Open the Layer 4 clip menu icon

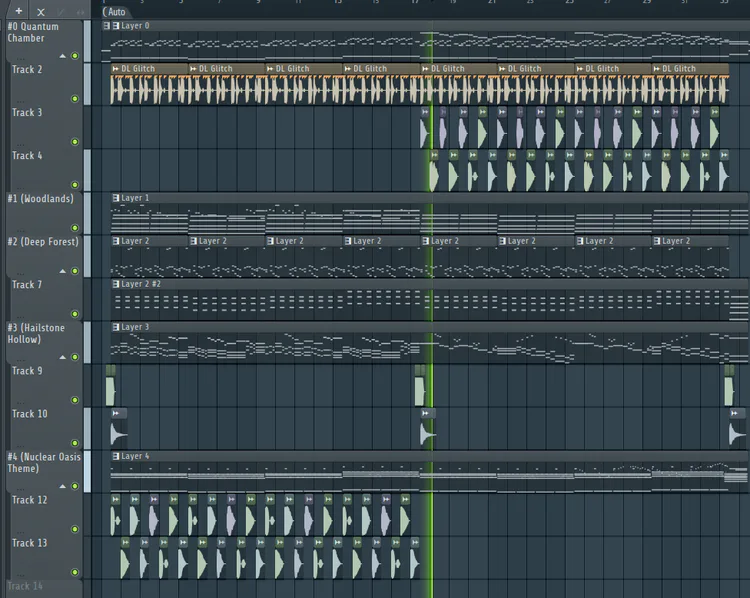pyautogui.click(x=116, y=456)
